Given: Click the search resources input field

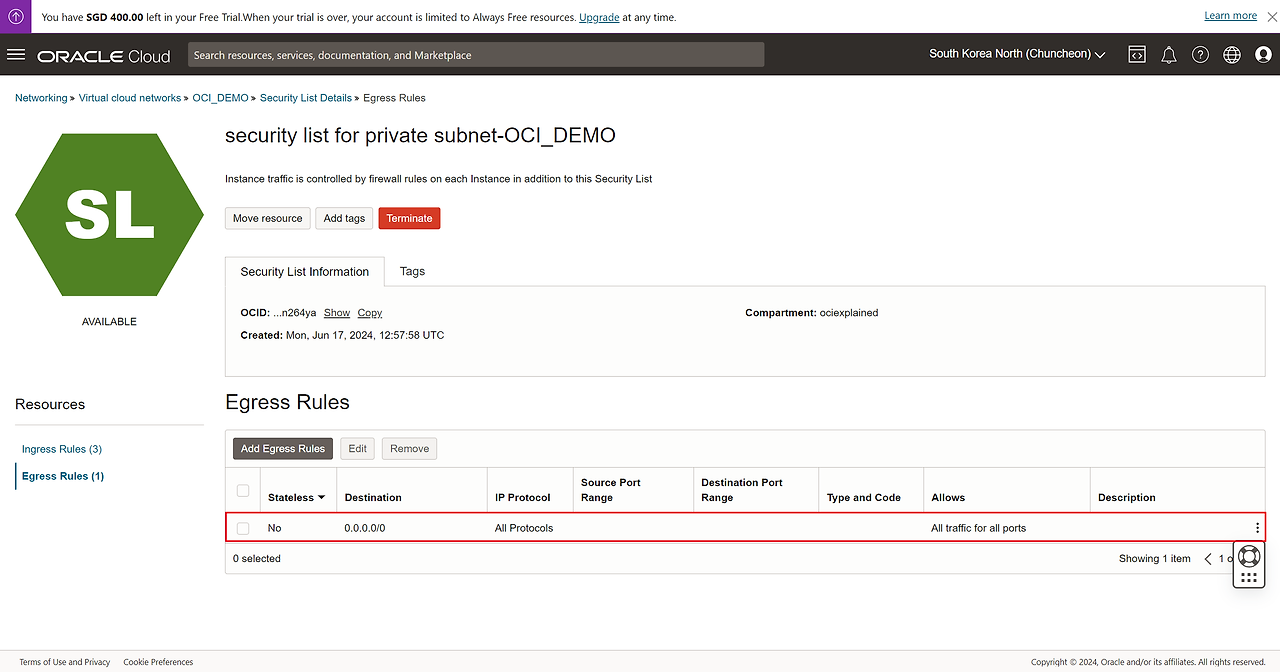Looking at the screenshot, I should [x=476, y=55].
